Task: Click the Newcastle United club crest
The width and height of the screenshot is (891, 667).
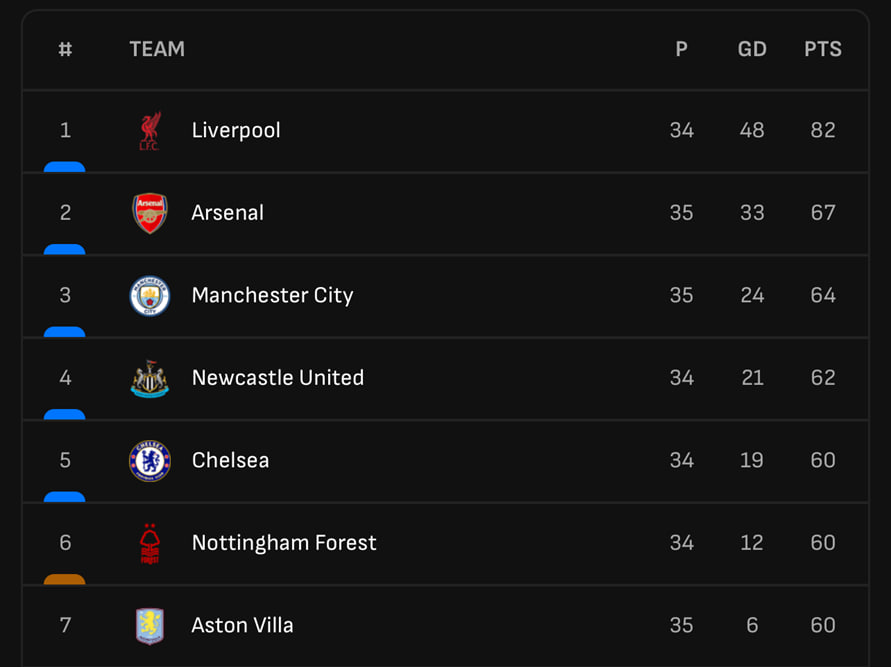Action: coord(150,378)
